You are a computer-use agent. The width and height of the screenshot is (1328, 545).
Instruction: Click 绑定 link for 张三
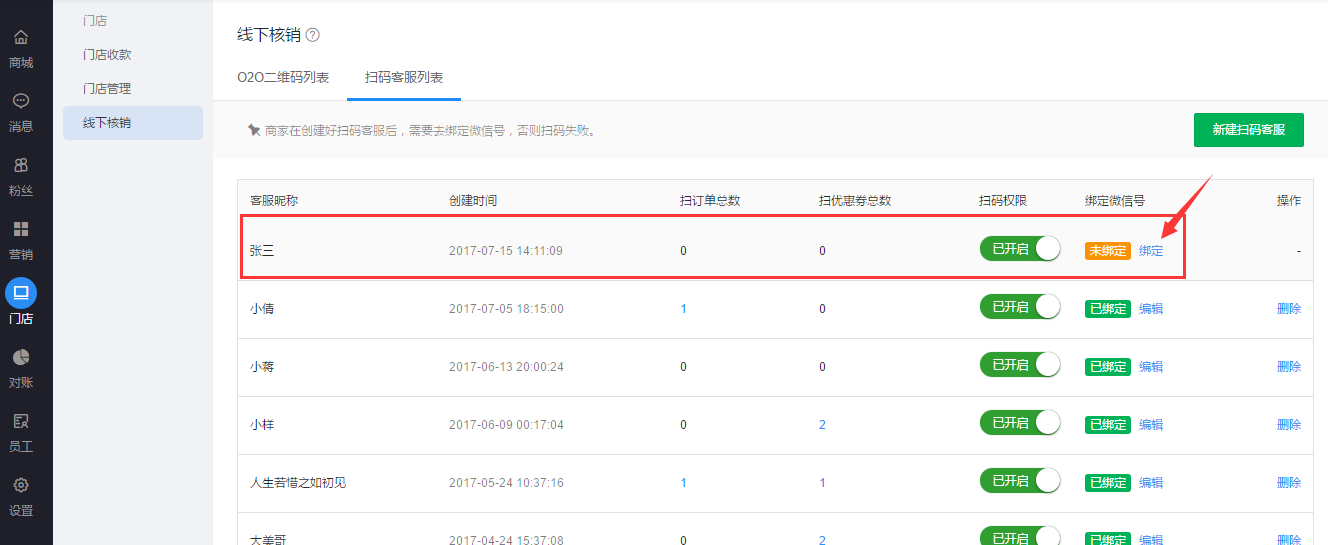[x=1151, y=251]
